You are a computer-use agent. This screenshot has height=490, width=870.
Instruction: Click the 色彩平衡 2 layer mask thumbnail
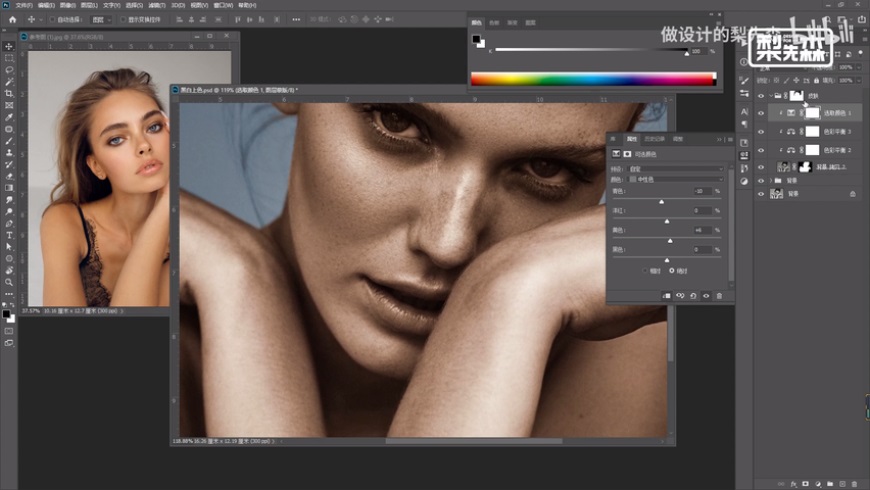812,148
